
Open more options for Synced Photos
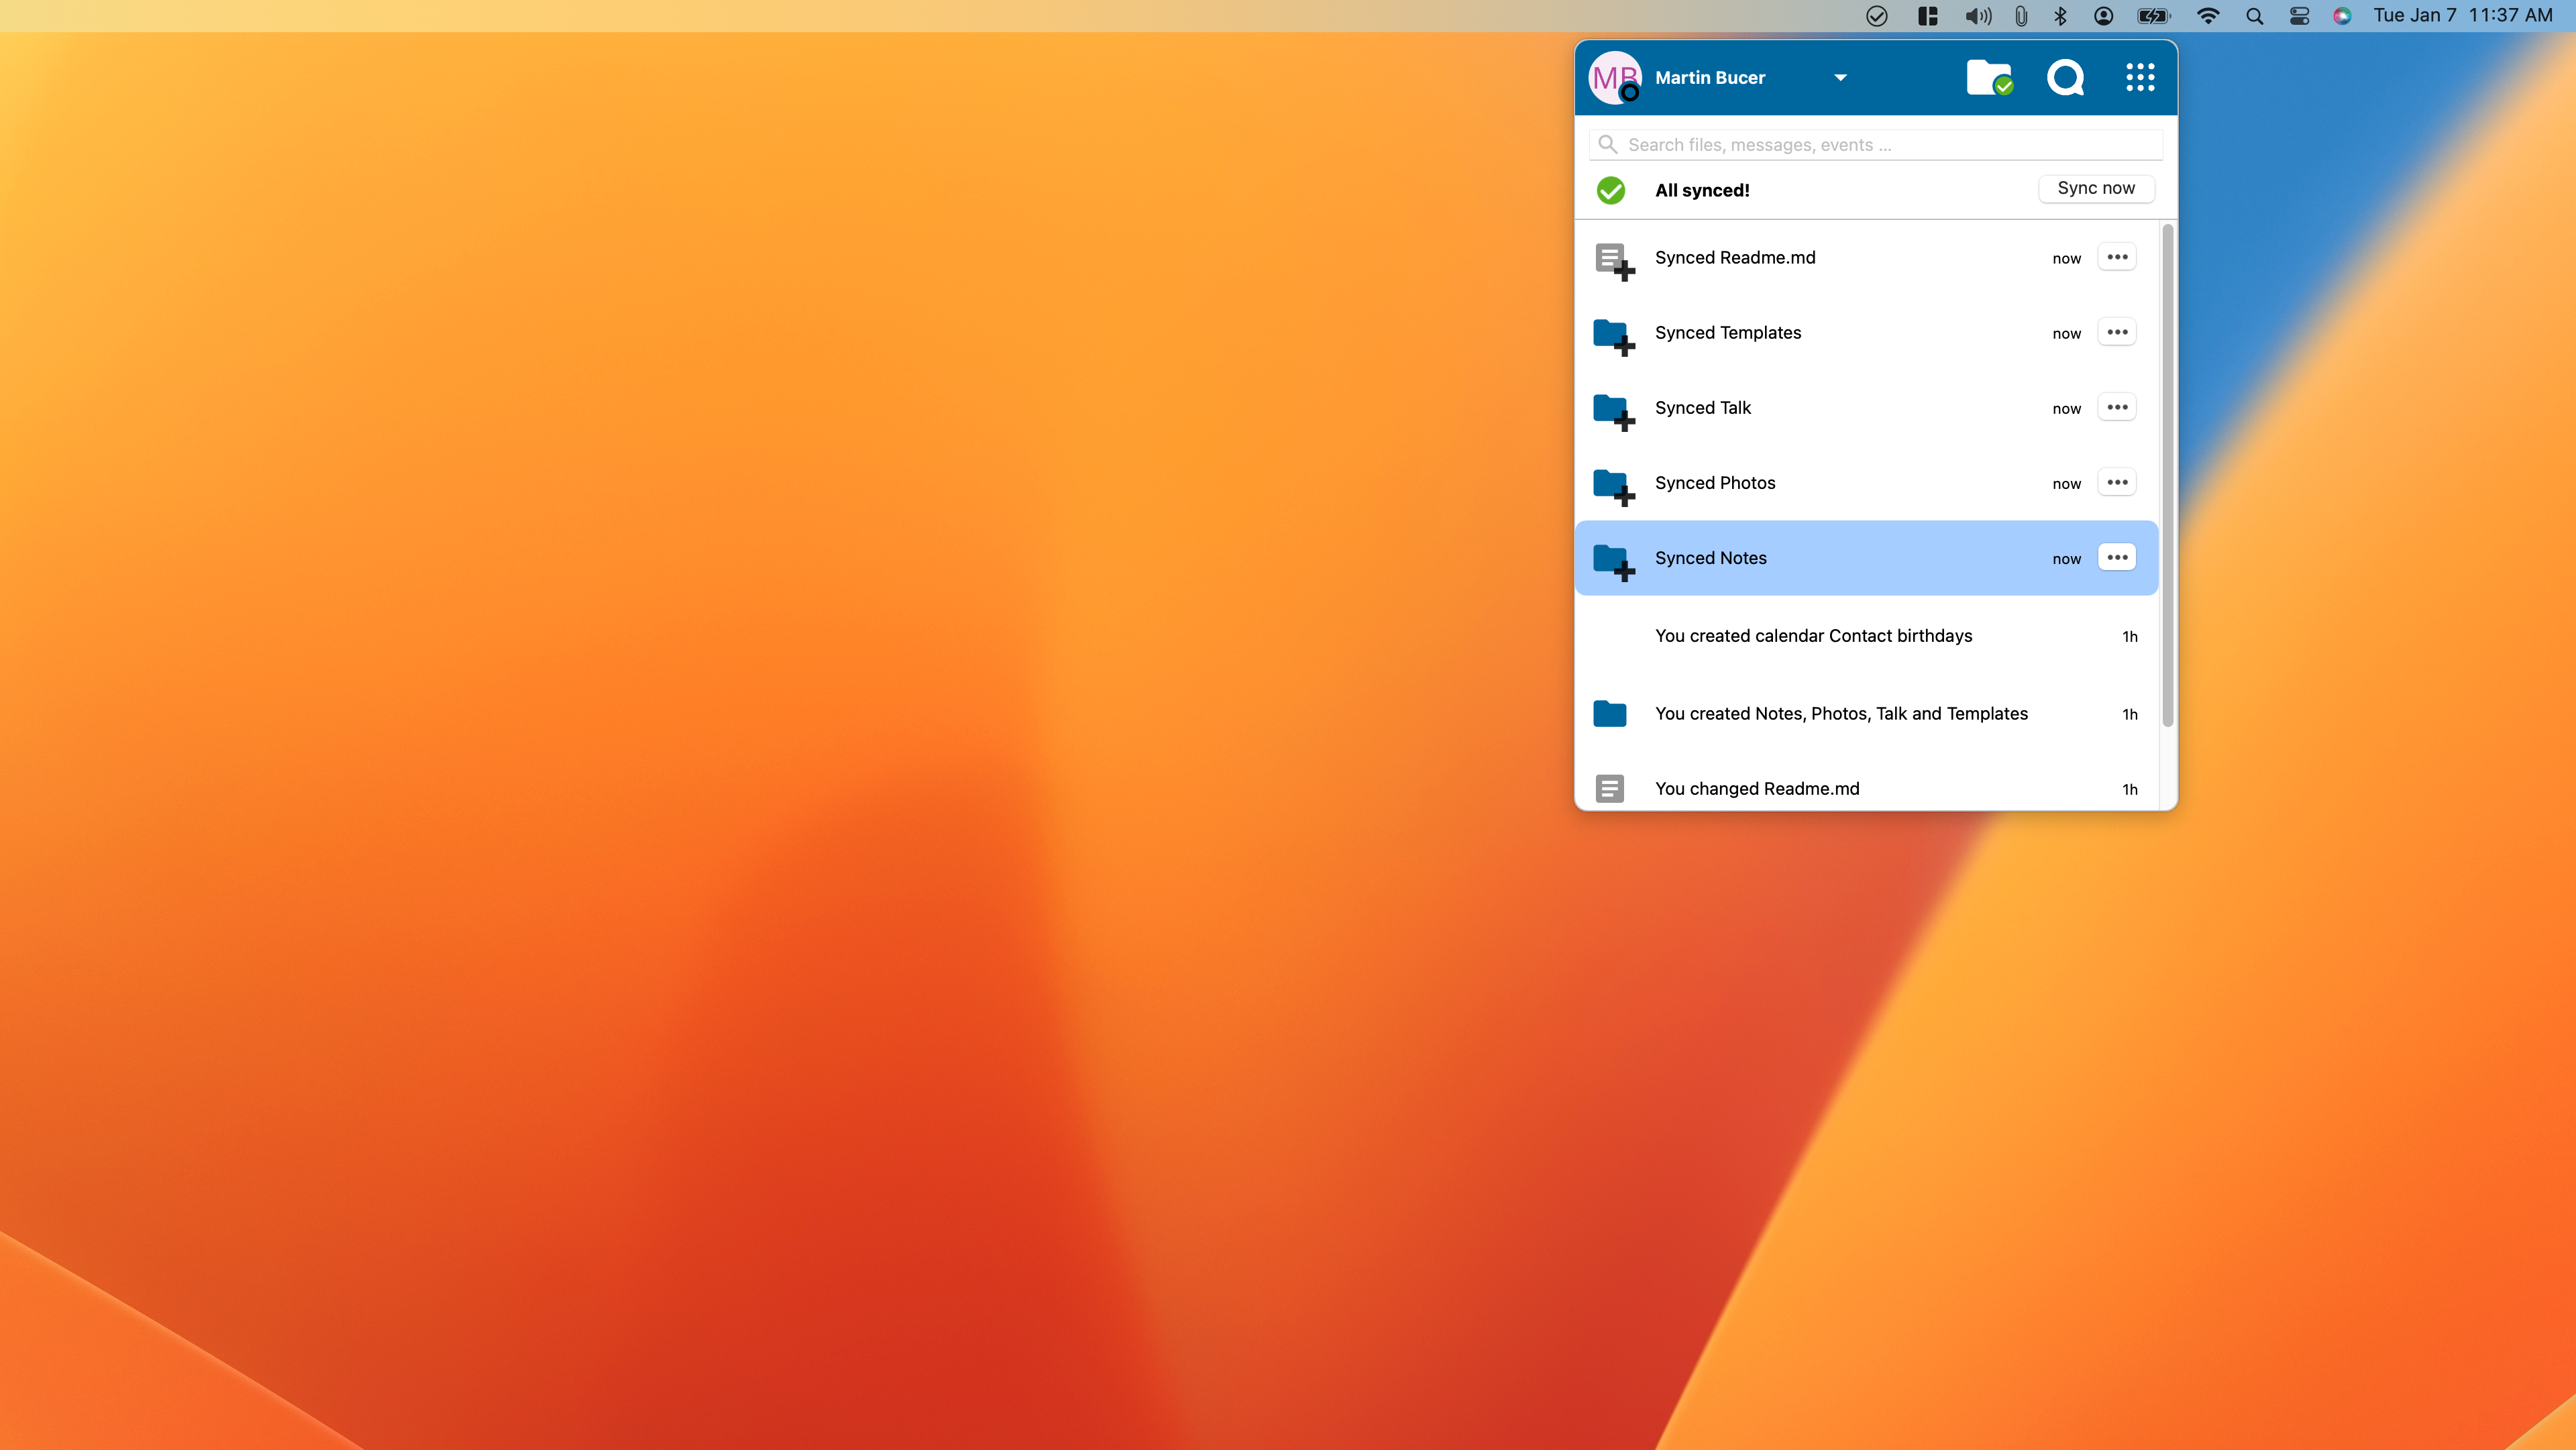pyautogui.click(x=2117, y=482)
